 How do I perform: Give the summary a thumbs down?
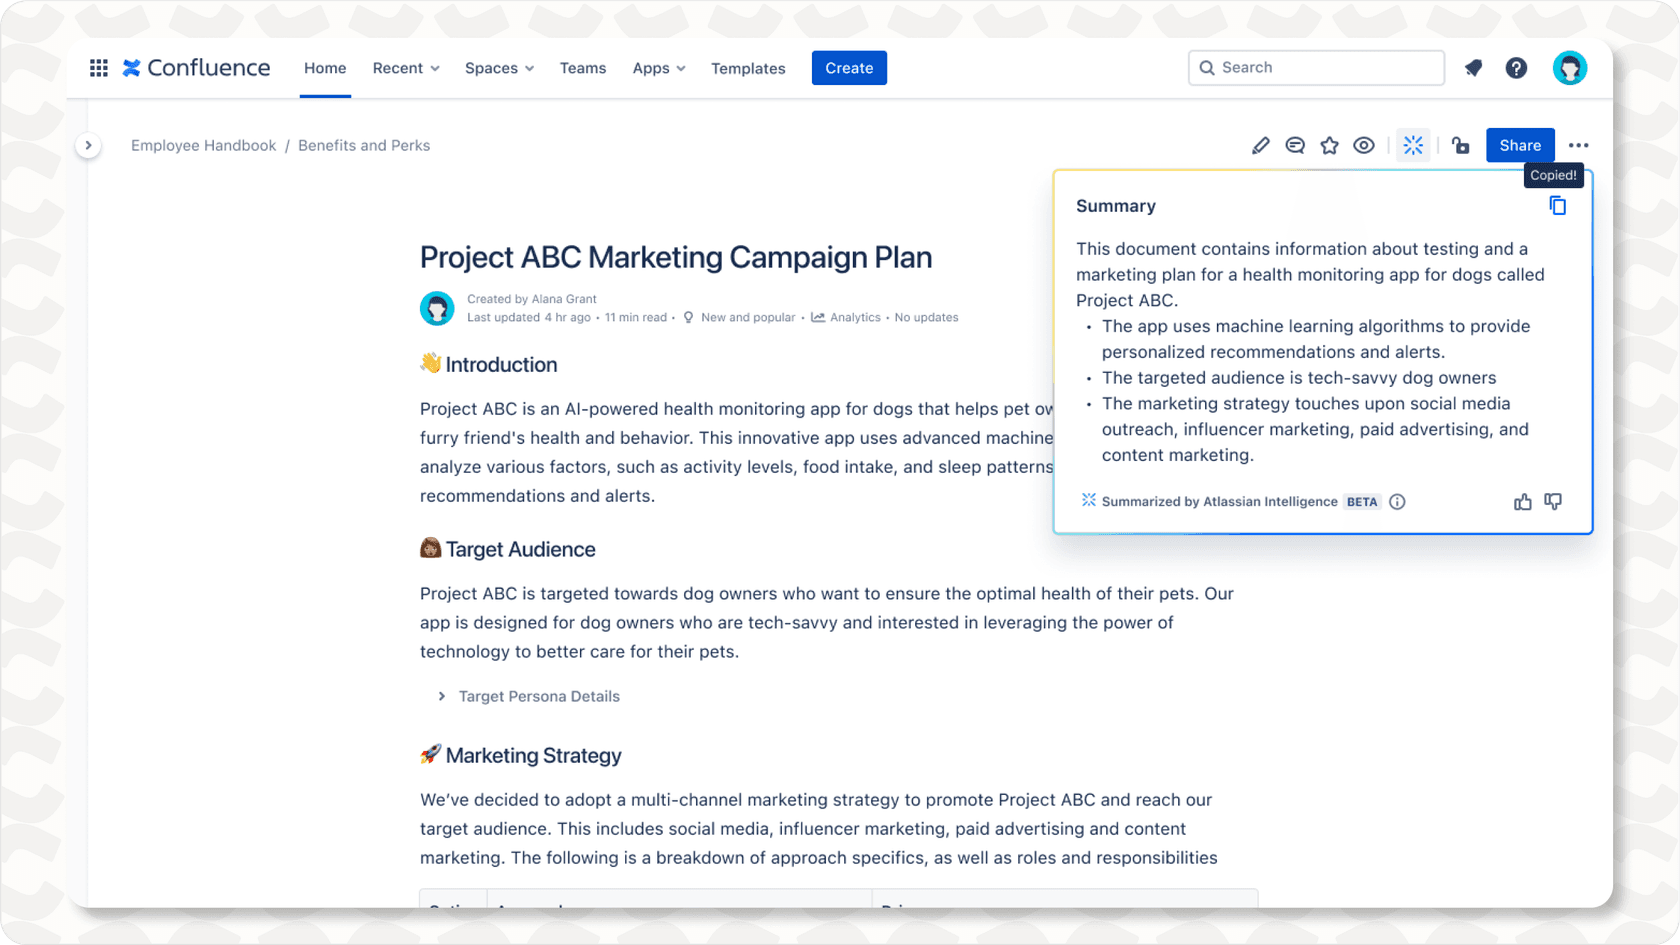click(x=1553, y=501)
